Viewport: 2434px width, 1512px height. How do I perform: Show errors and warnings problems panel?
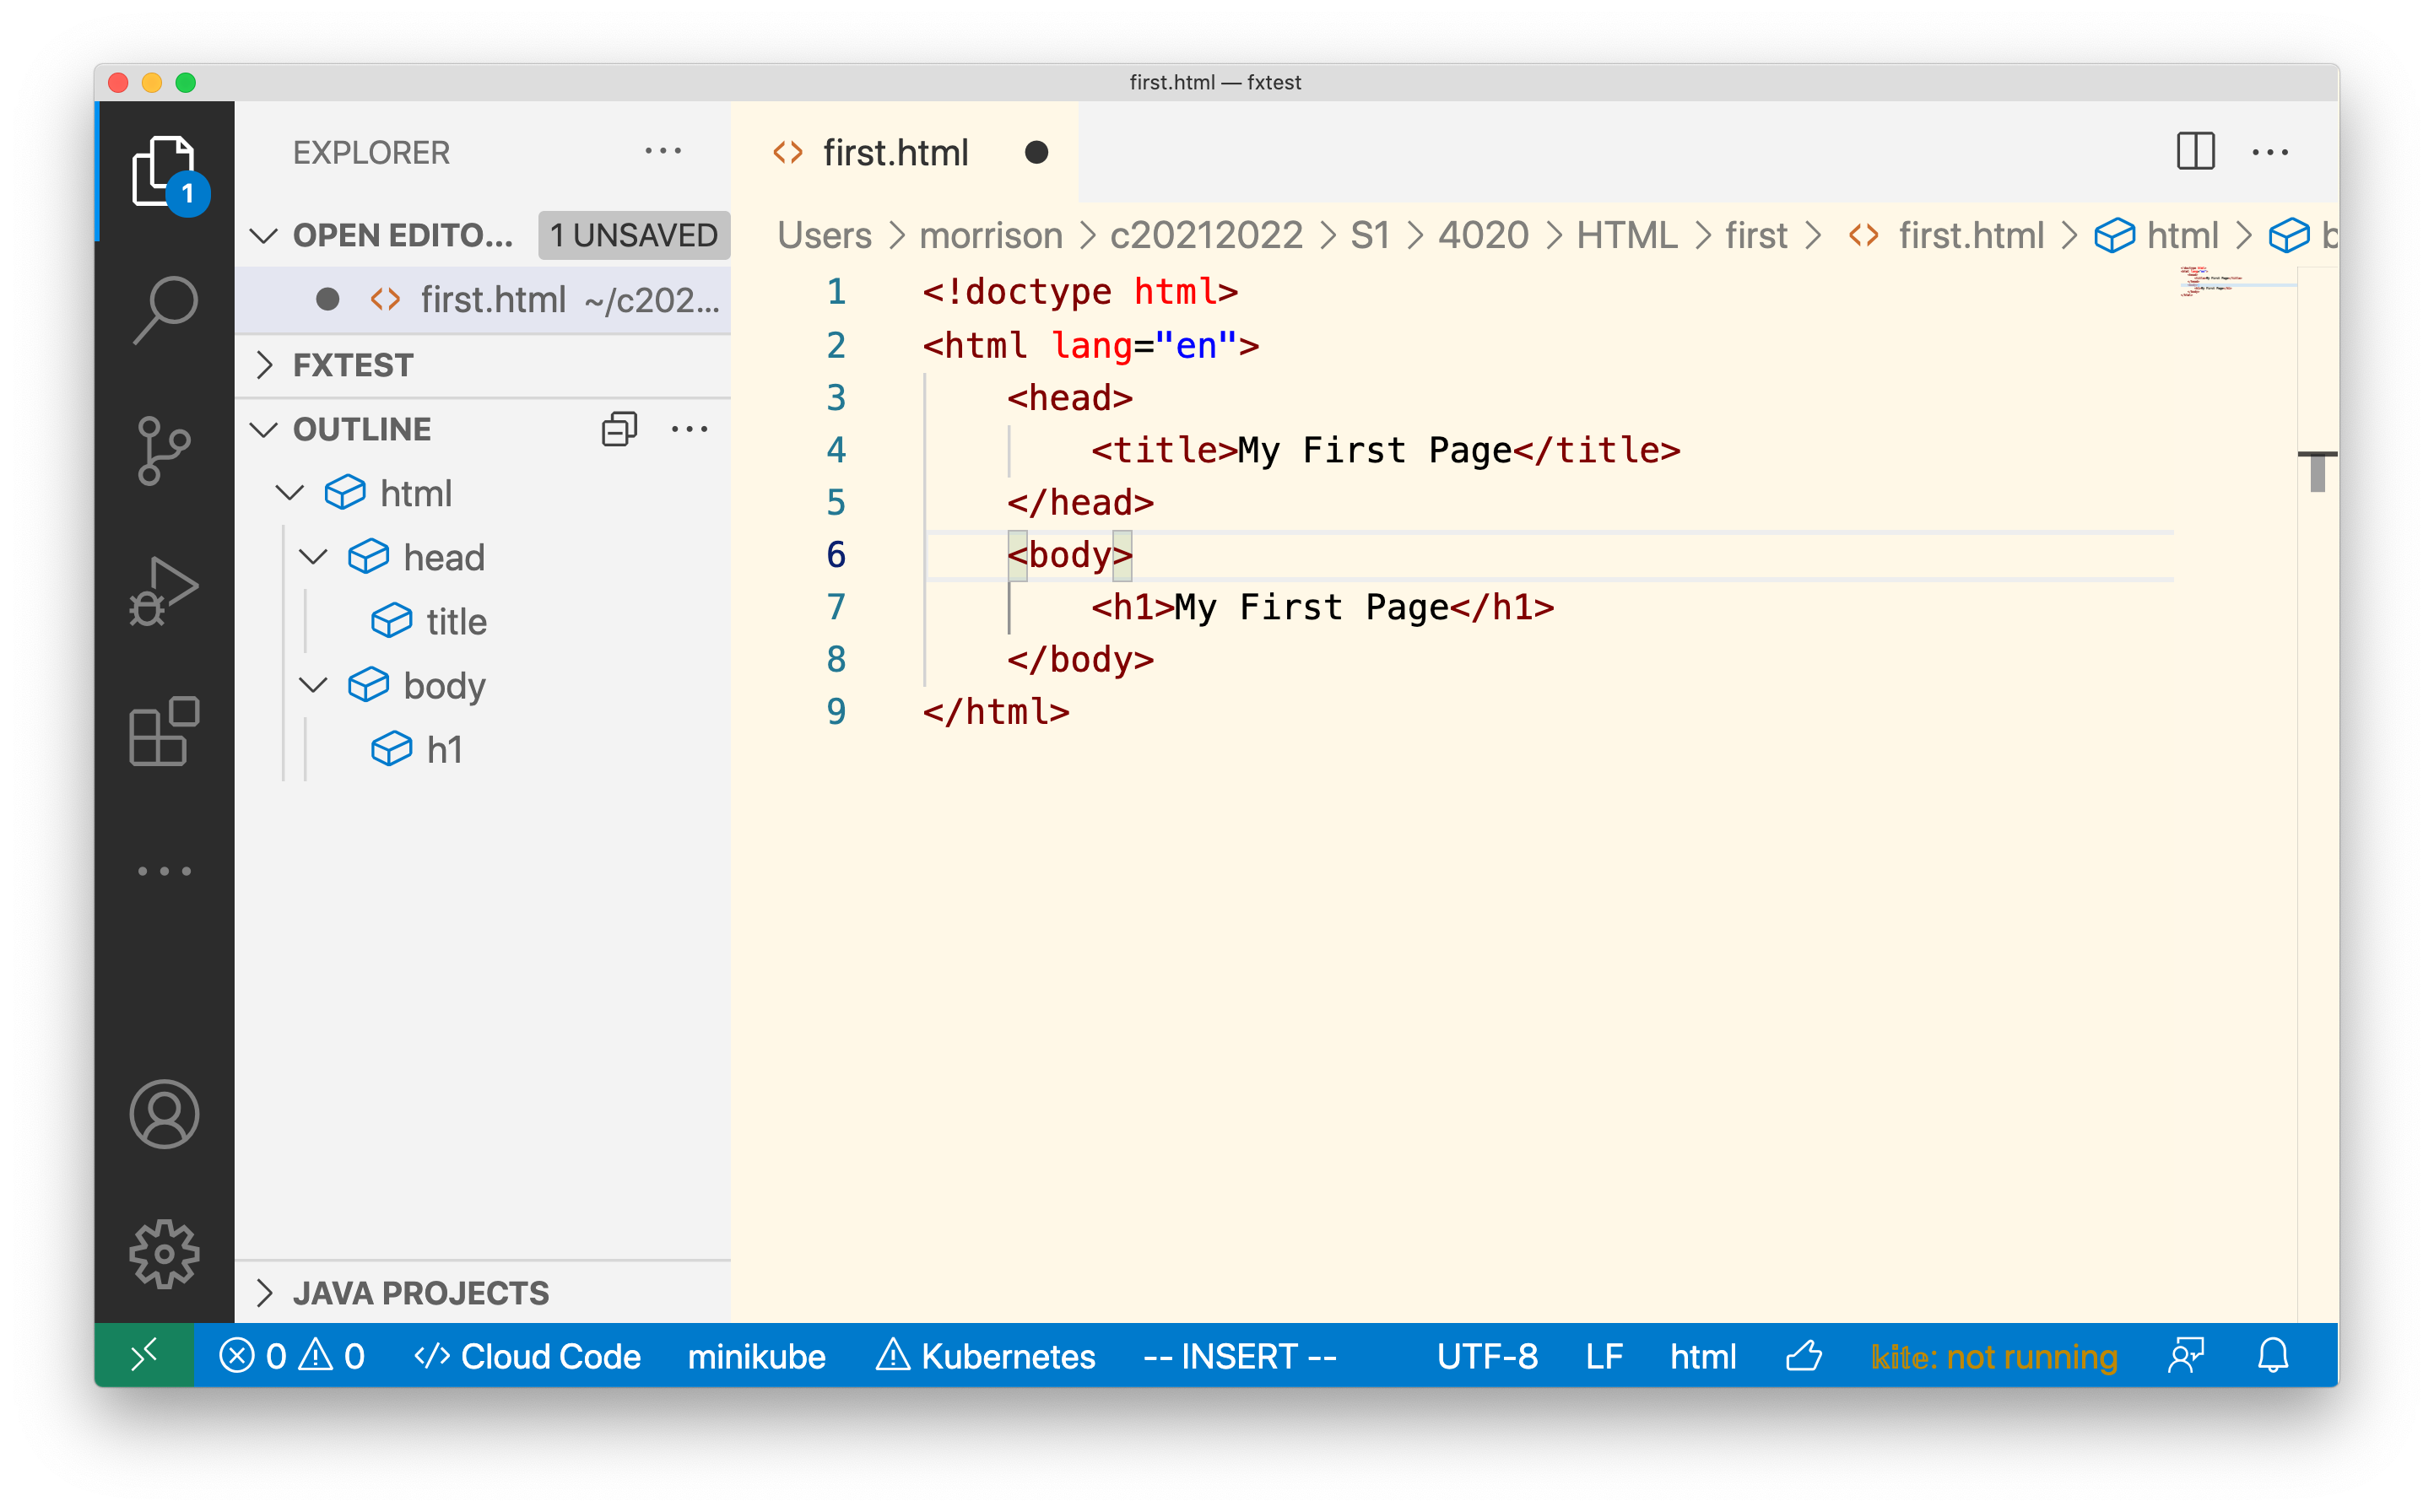click(x=291, y=1356)
